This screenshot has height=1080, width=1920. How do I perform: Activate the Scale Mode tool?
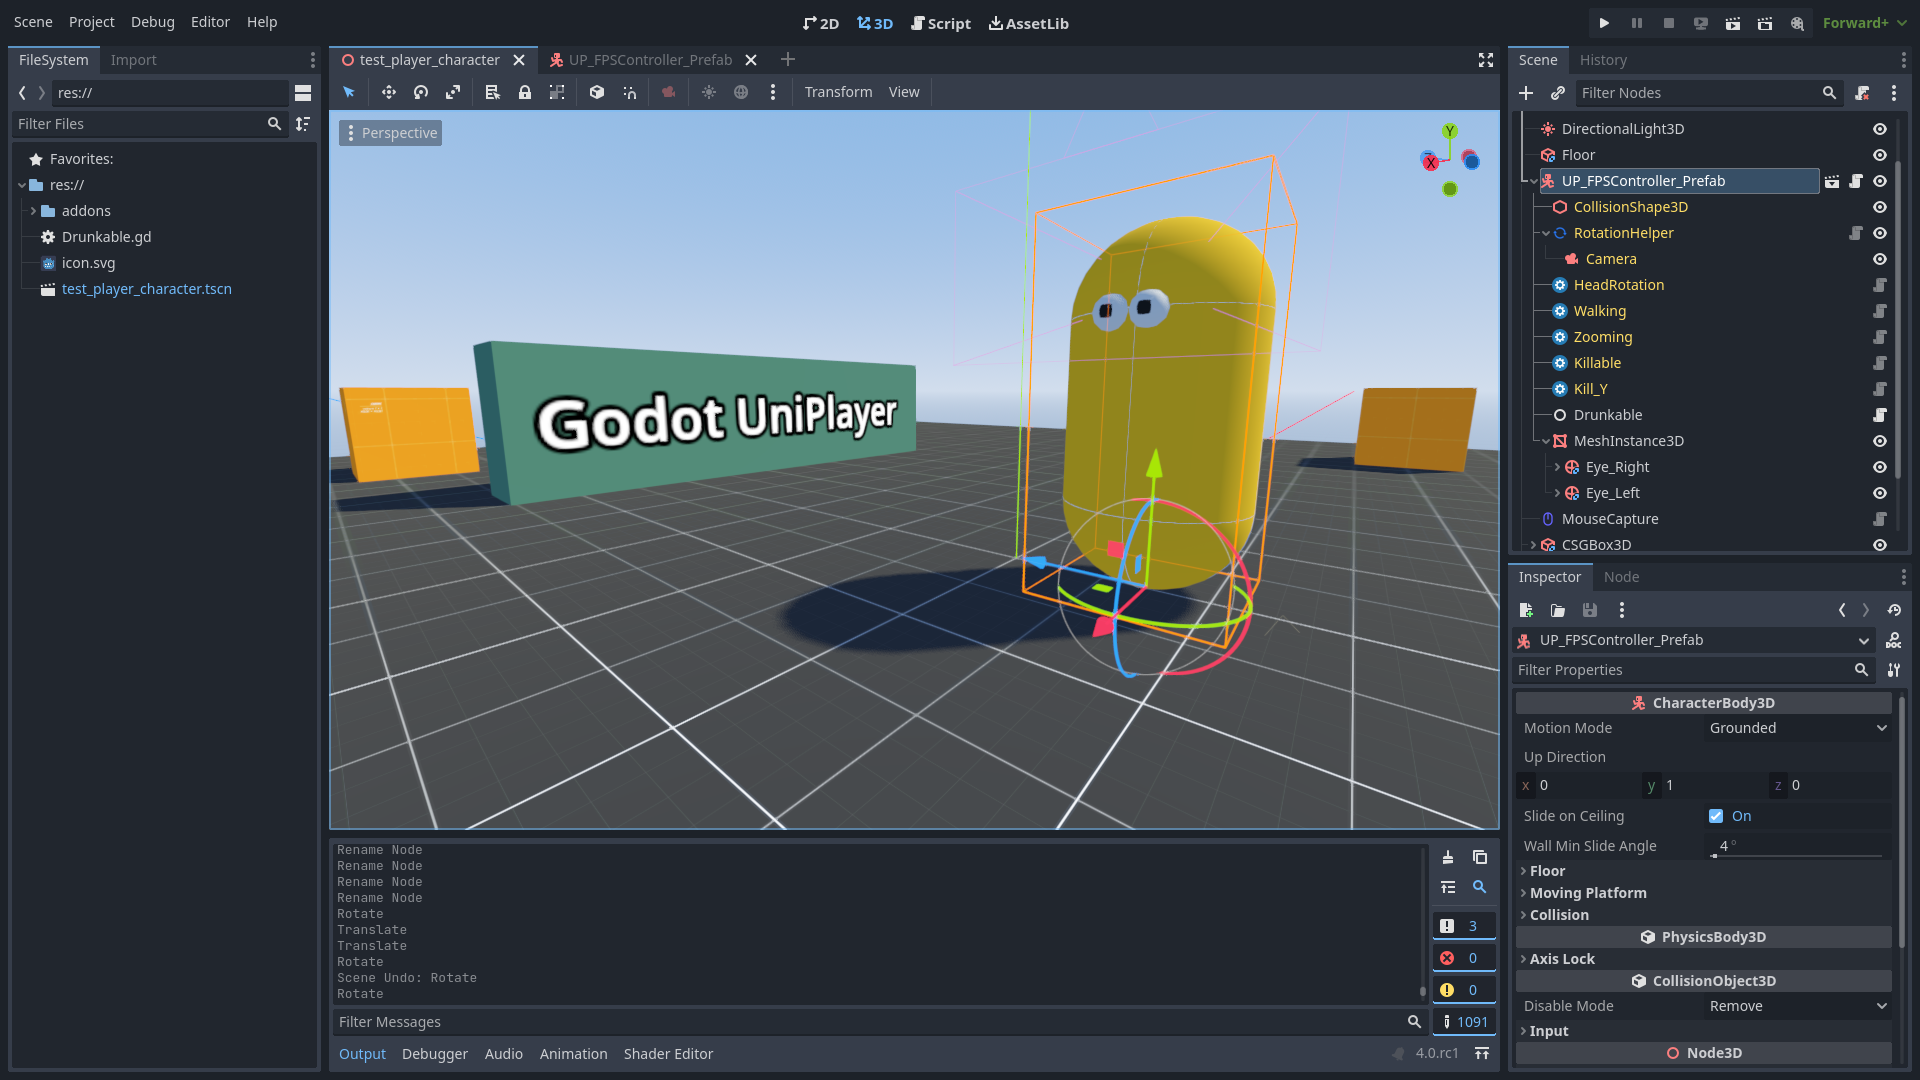tap(453, 92)
